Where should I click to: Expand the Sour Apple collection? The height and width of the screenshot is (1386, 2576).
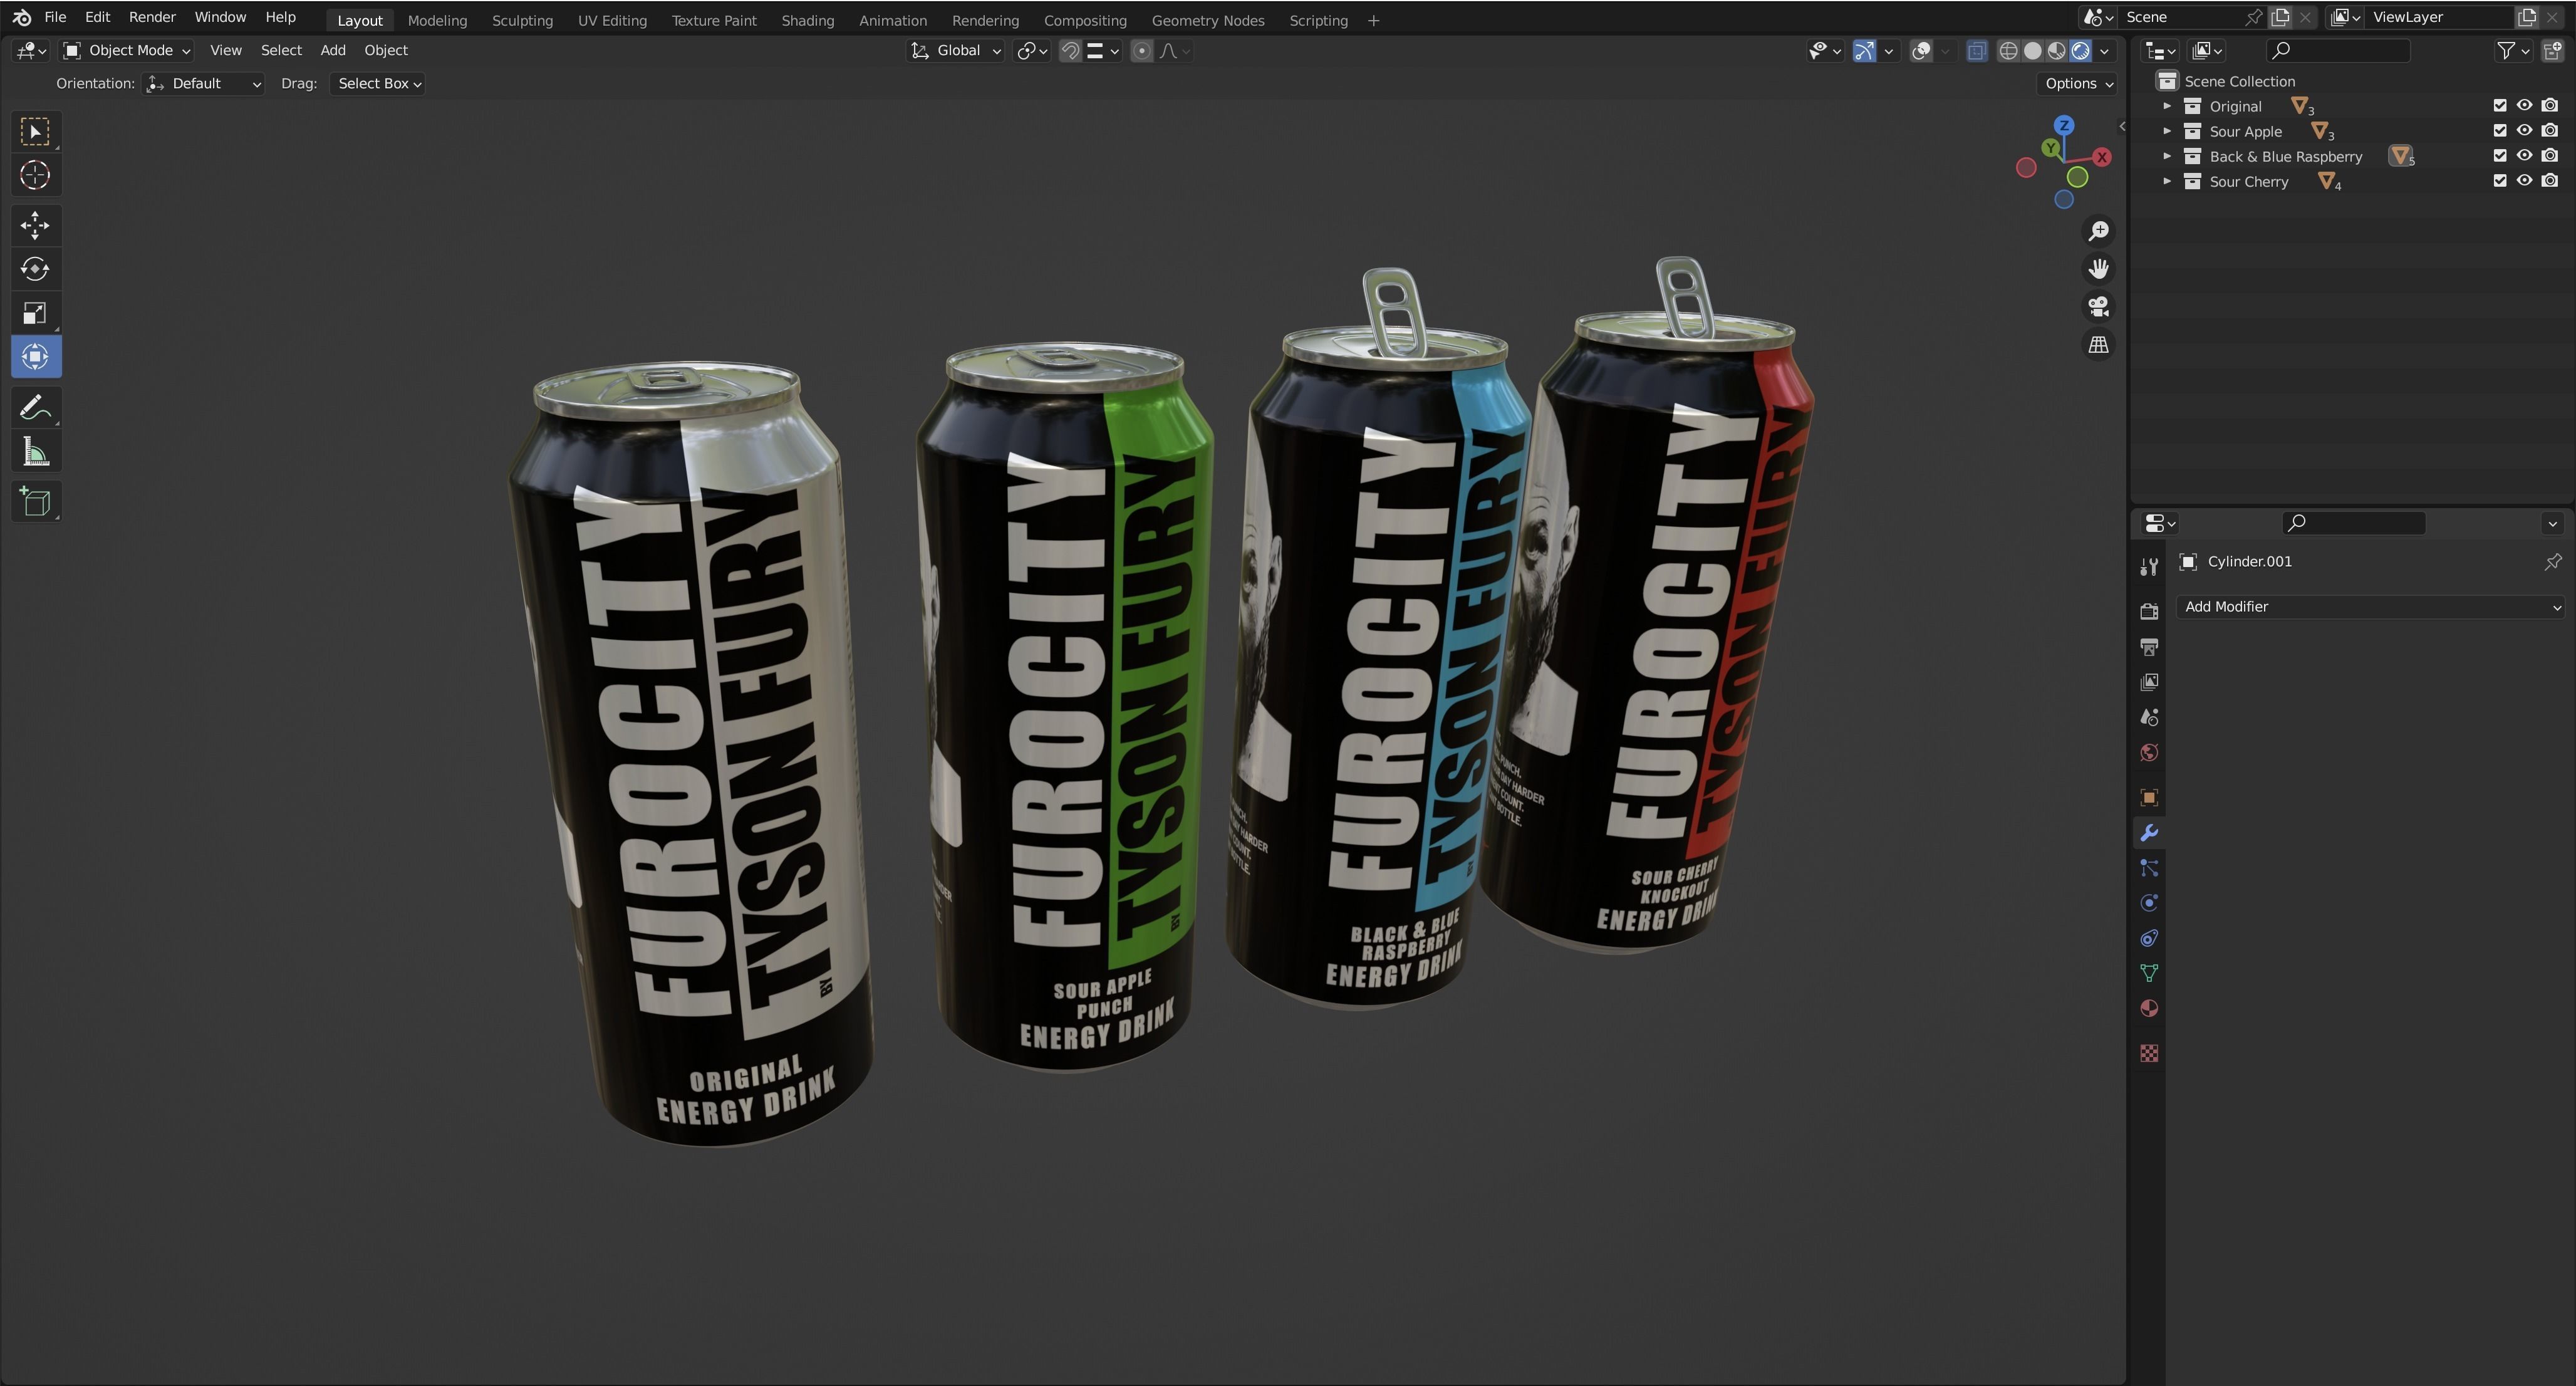pyautogui.click(x=2167, y=130)
